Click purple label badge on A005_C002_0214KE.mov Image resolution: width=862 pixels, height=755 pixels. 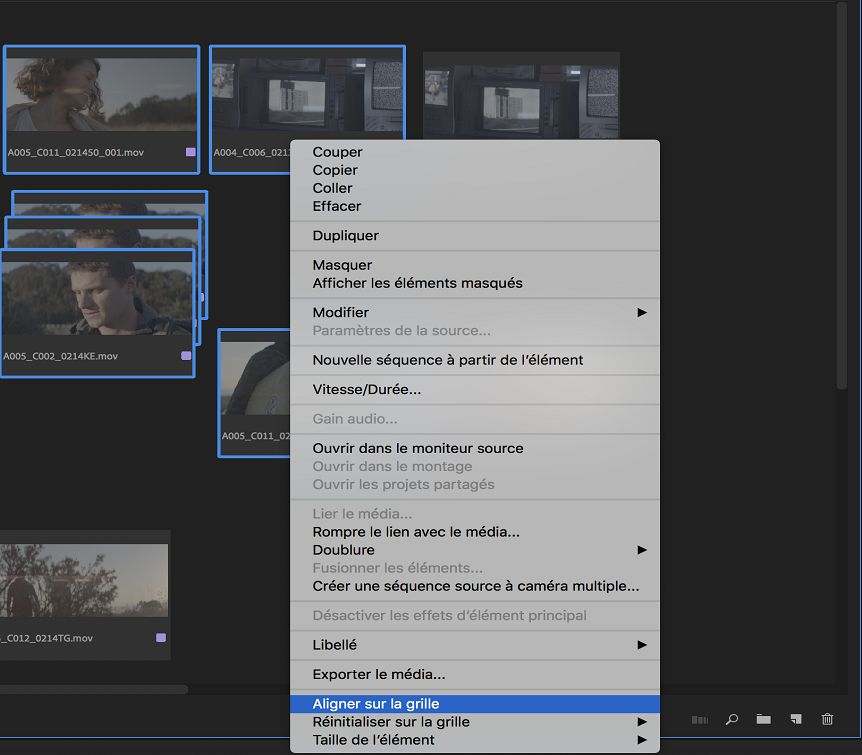click(185, 356)
